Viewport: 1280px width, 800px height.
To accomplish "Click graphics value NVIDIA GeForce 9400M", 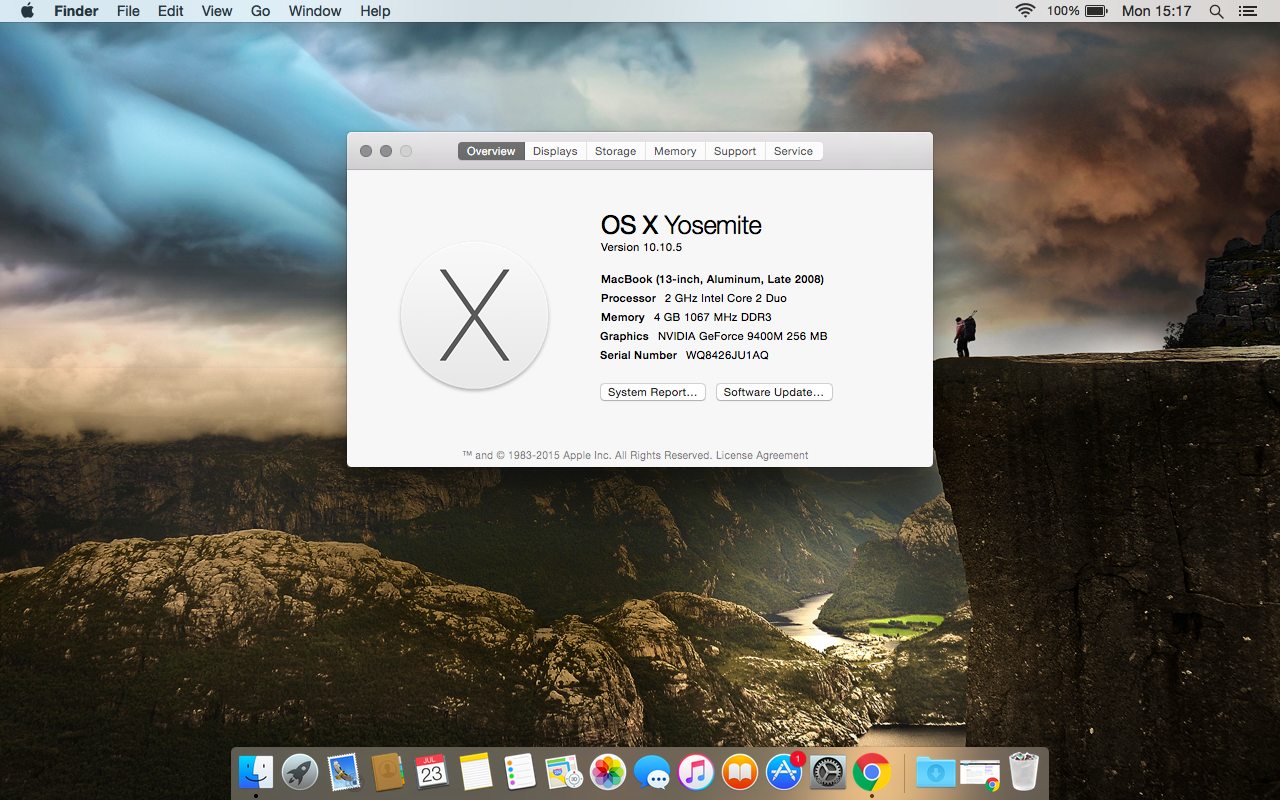I will point(743,336).
